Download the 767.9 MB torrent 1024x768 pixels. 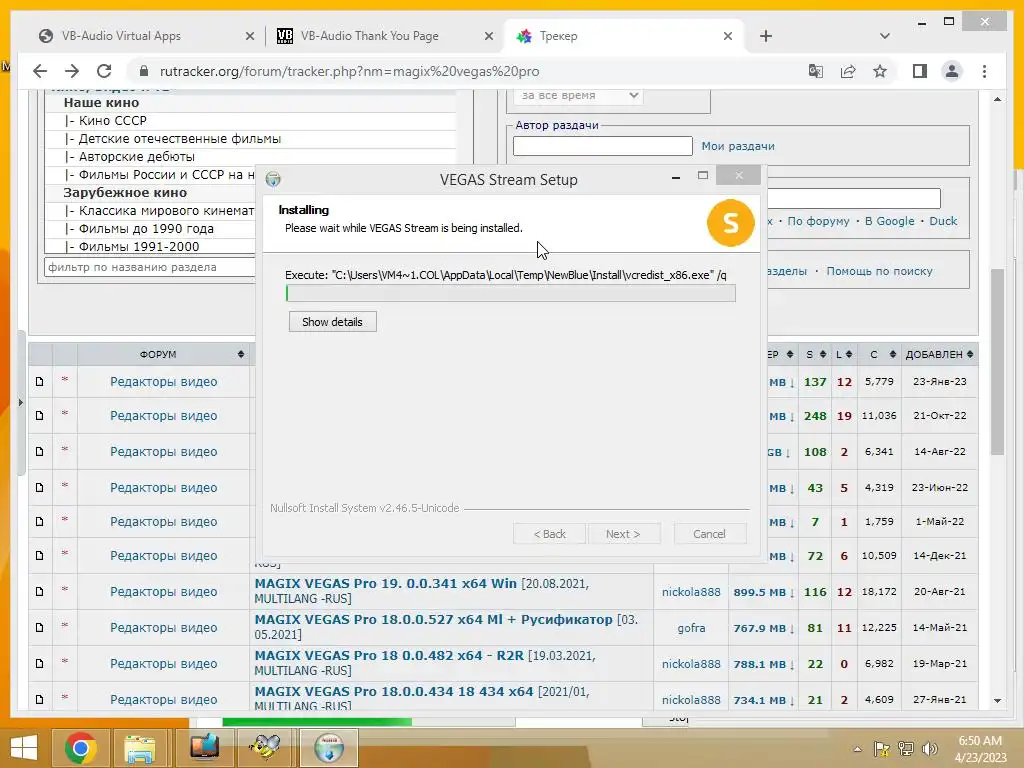pos(763,628)
